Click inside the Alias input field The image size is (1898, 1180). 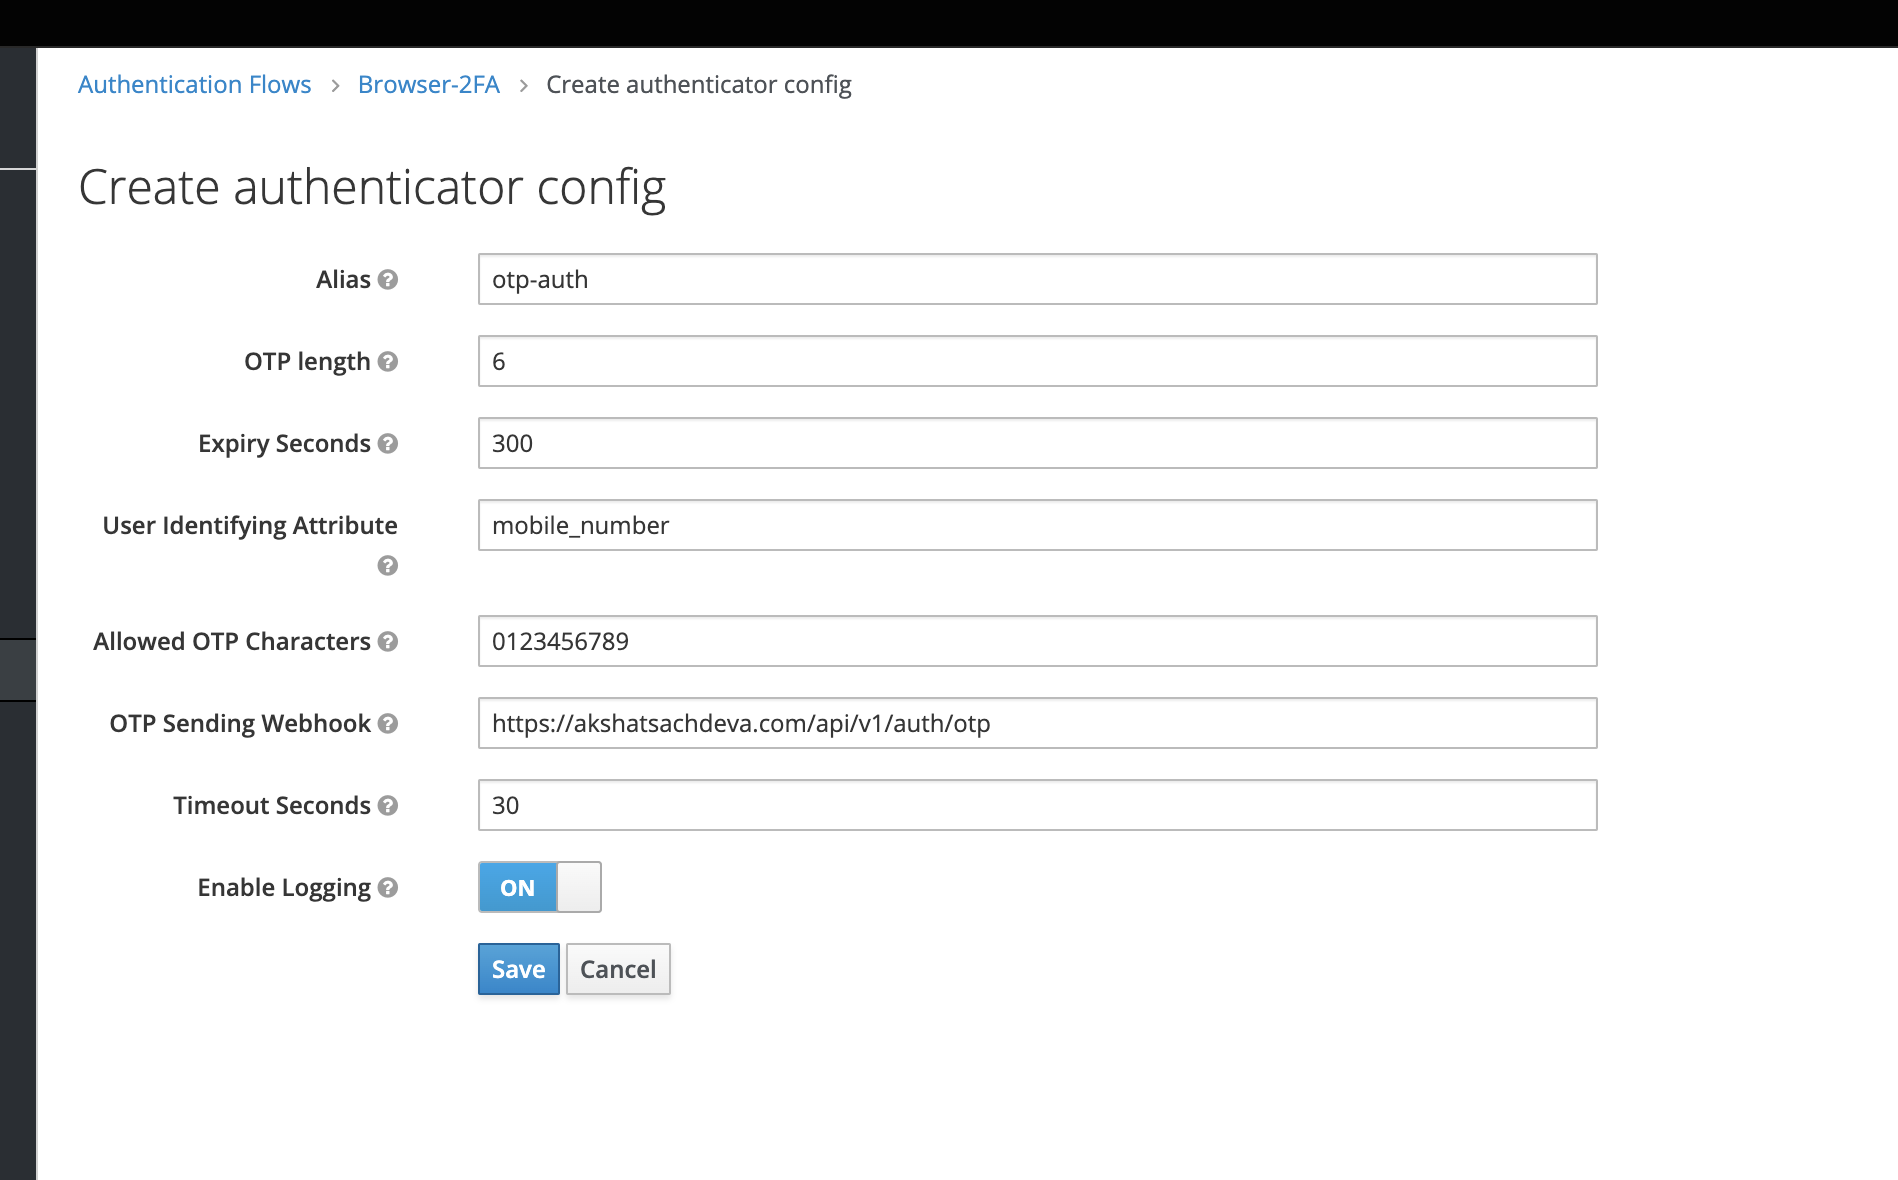point(1037,280)
